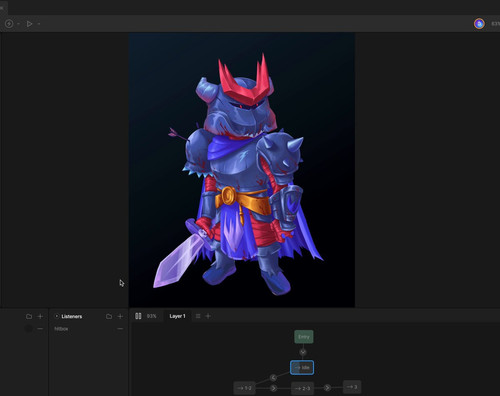Pause the state machine playback

[138, 316]
